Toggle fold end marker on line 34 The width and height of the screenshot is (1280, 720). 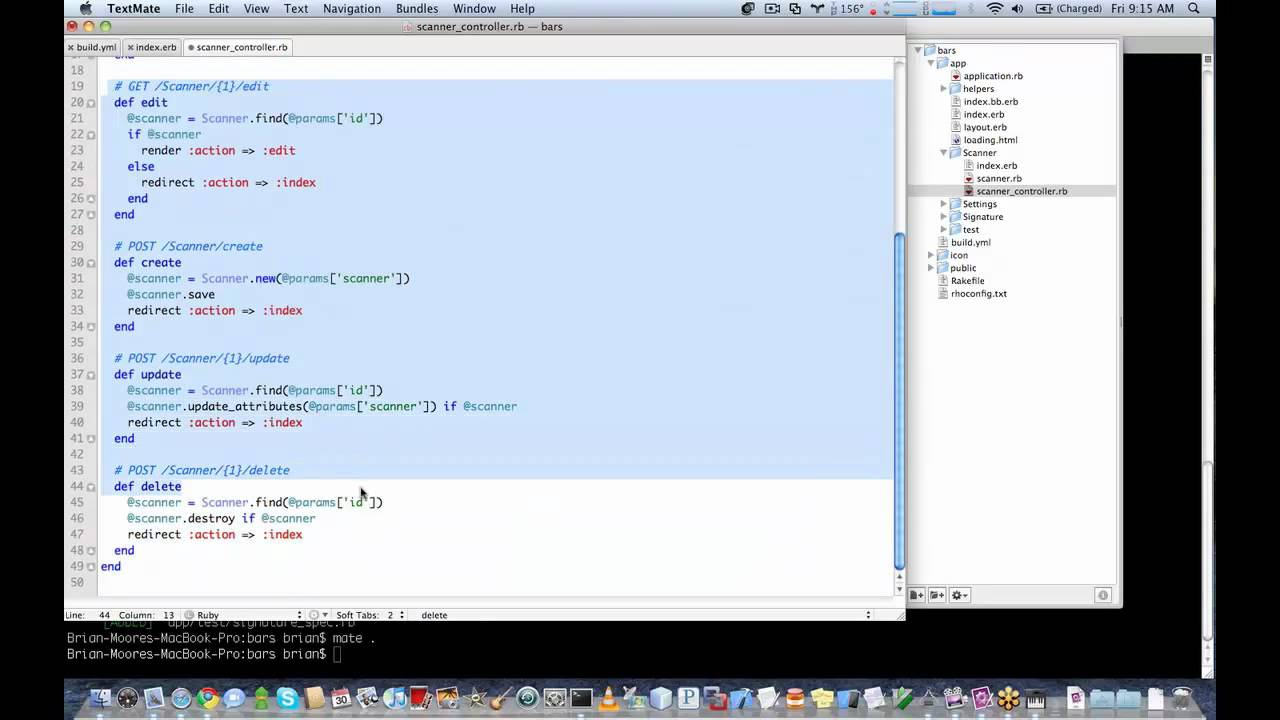click(x=91, y=326)
